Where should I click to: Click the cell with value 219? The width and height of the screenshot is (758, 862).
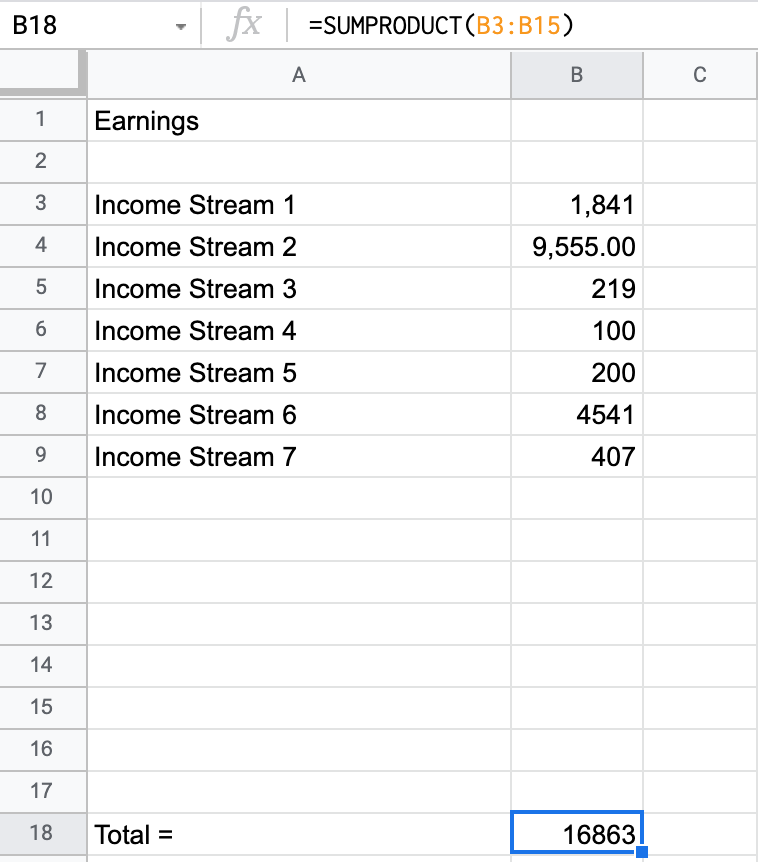(x=577, y=288)
